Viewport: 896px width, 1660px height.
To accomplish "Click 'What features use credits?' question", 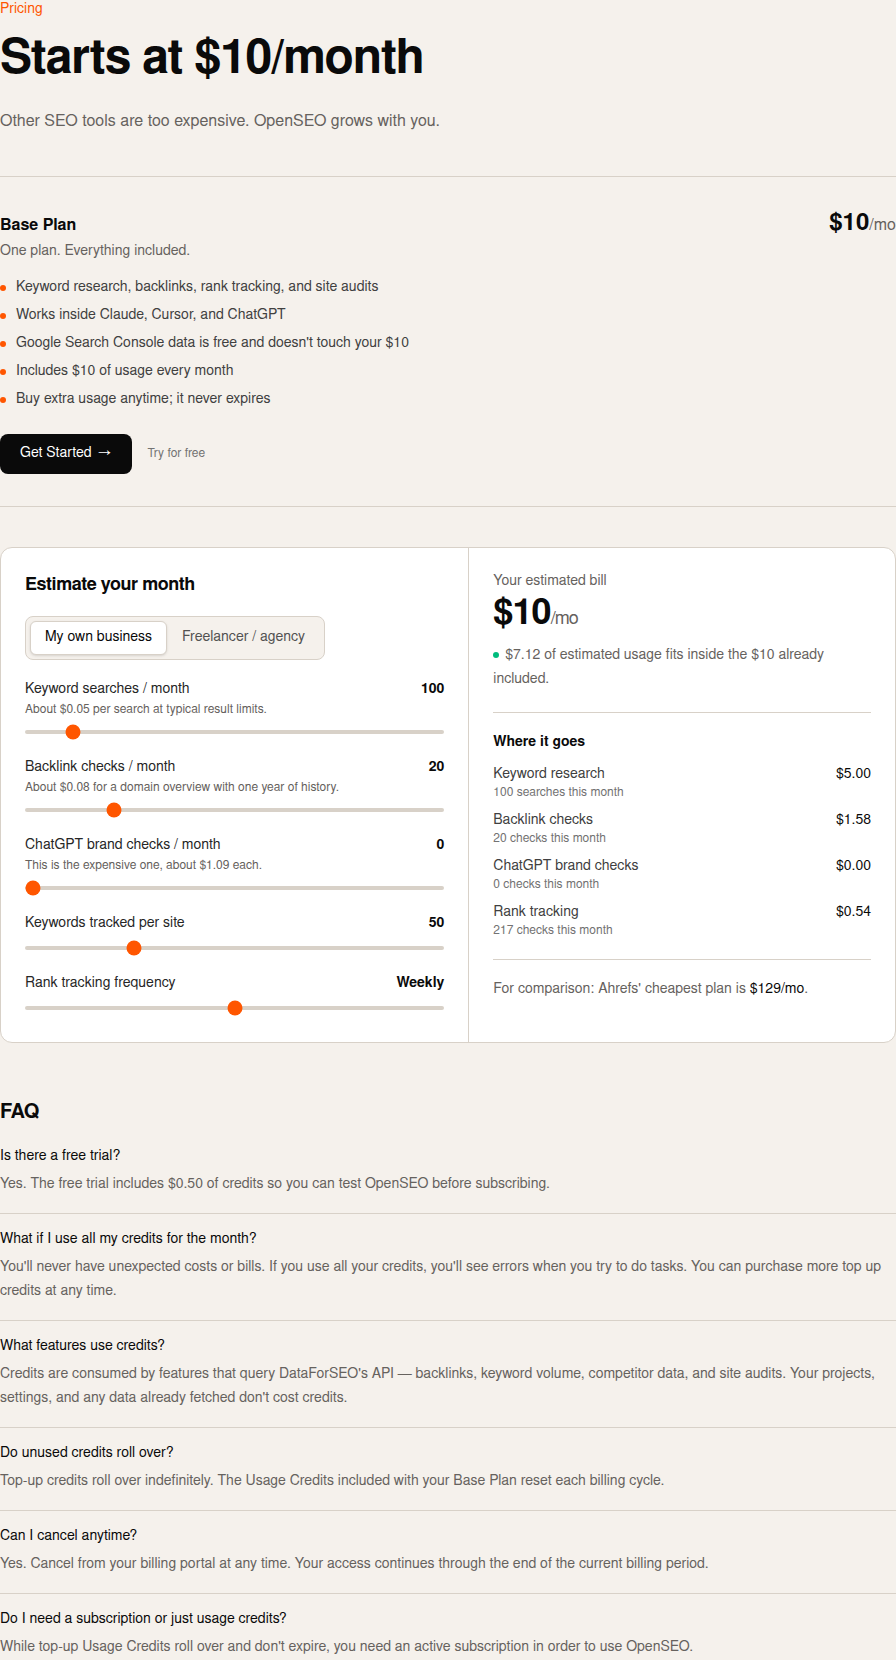I will 82,1345.
